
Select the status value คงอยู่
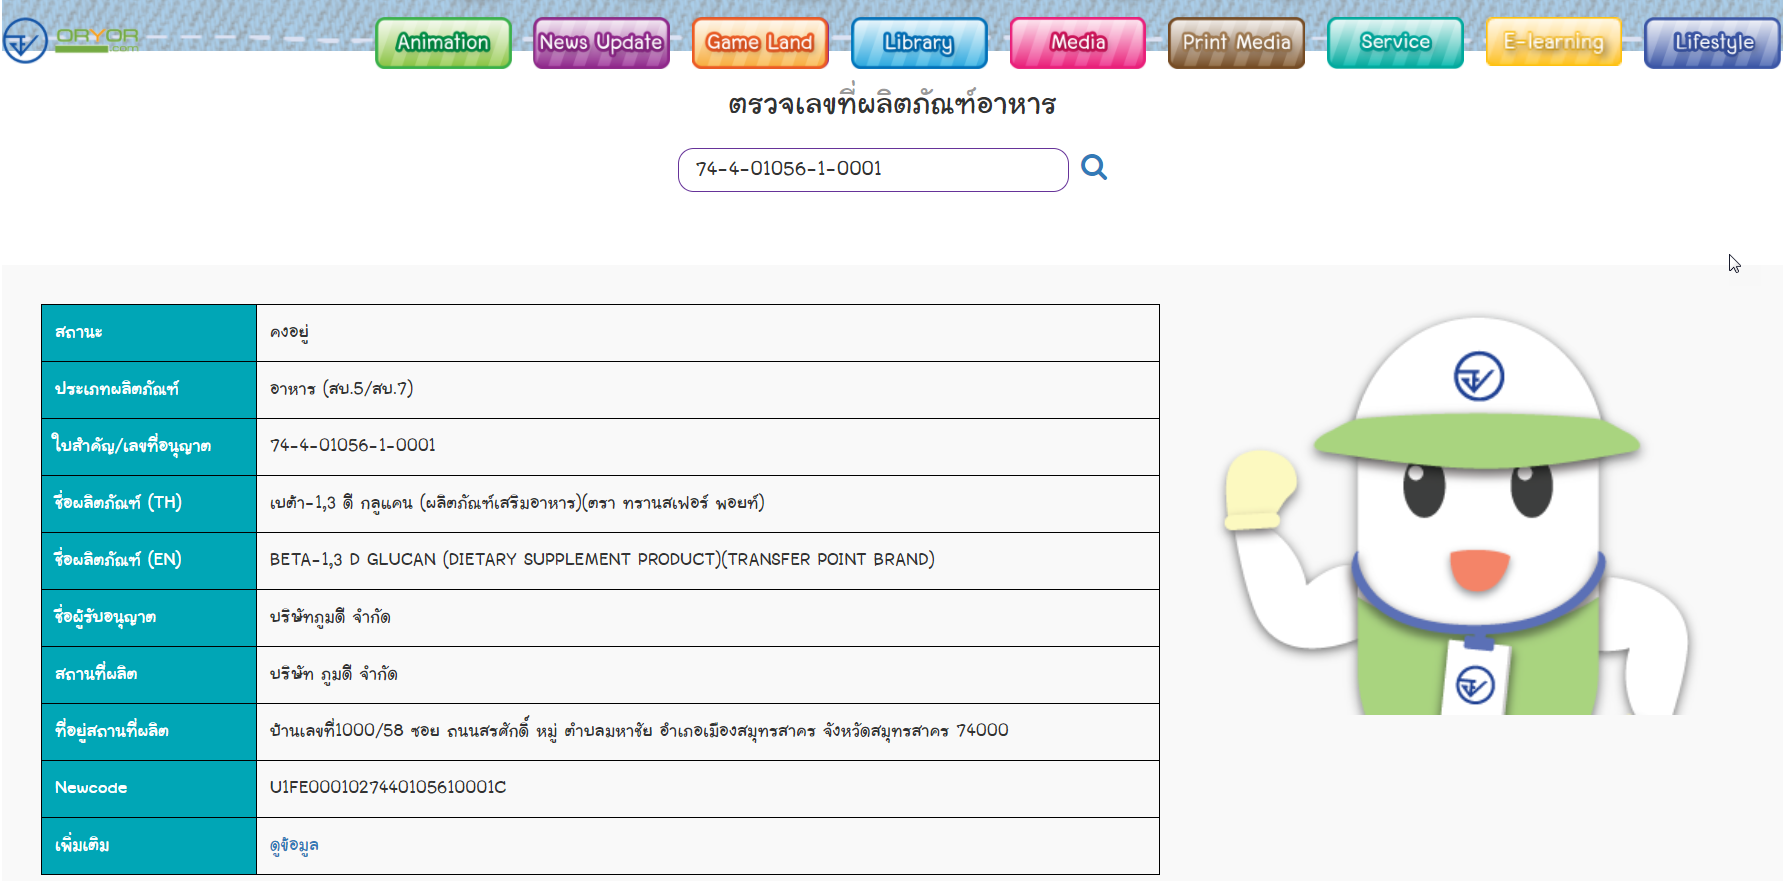point(289,332)
